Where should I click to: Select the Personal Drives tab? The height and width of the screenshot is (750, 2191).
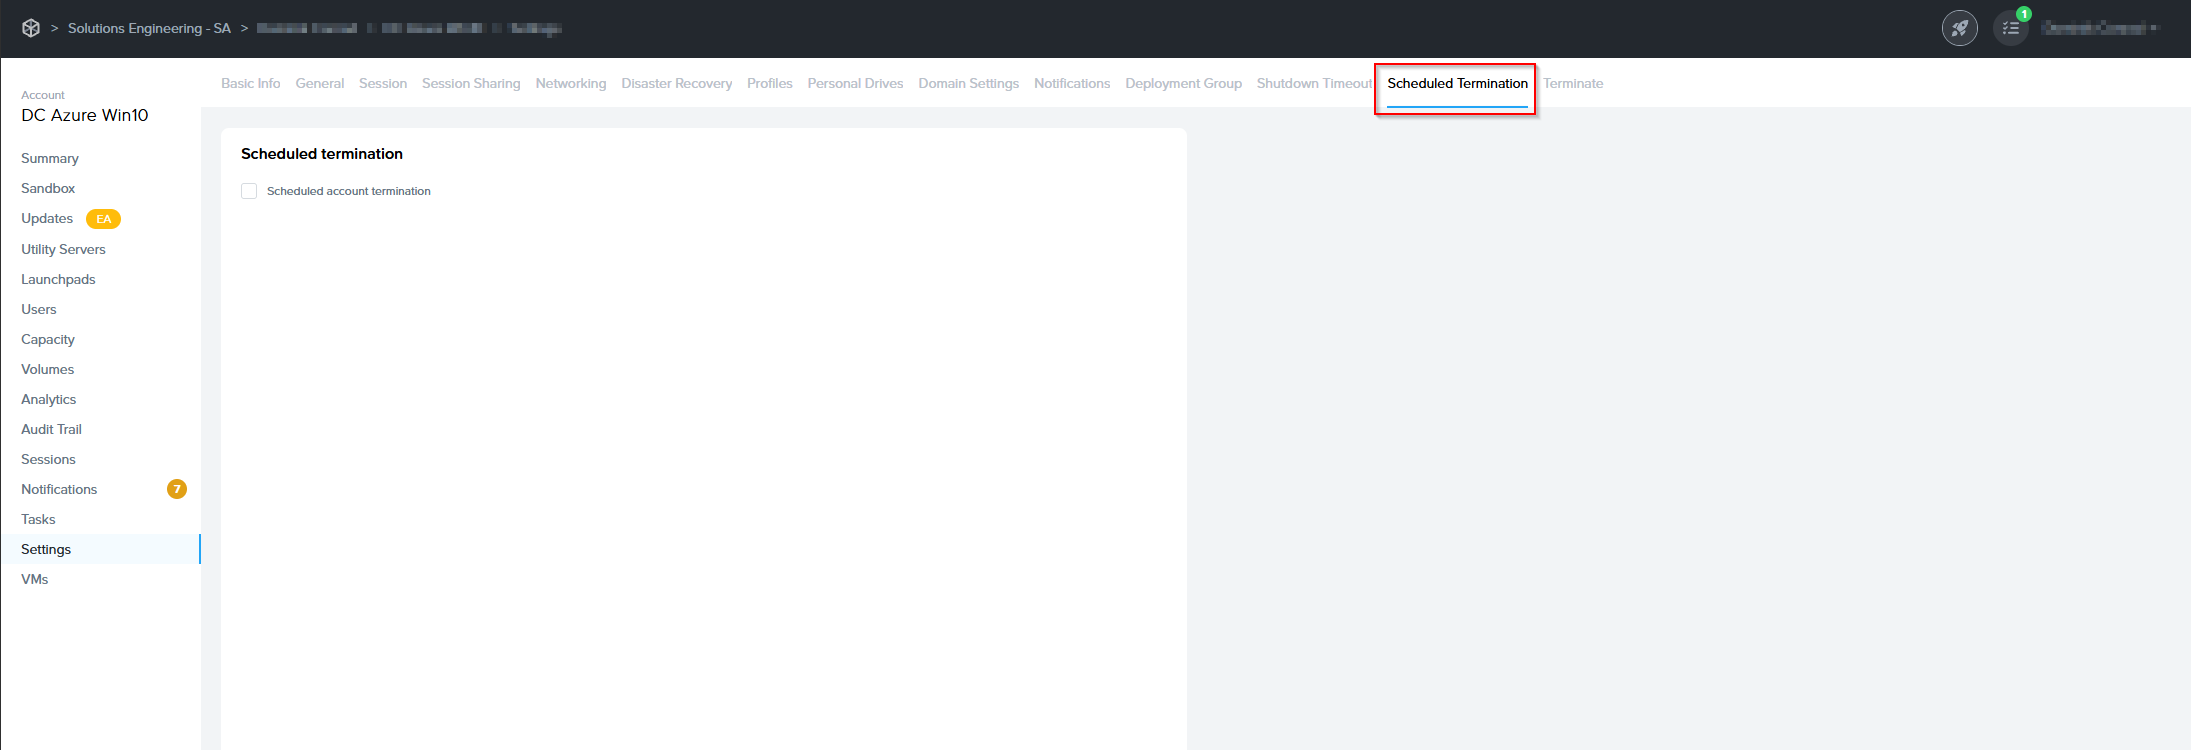(855, 83)
